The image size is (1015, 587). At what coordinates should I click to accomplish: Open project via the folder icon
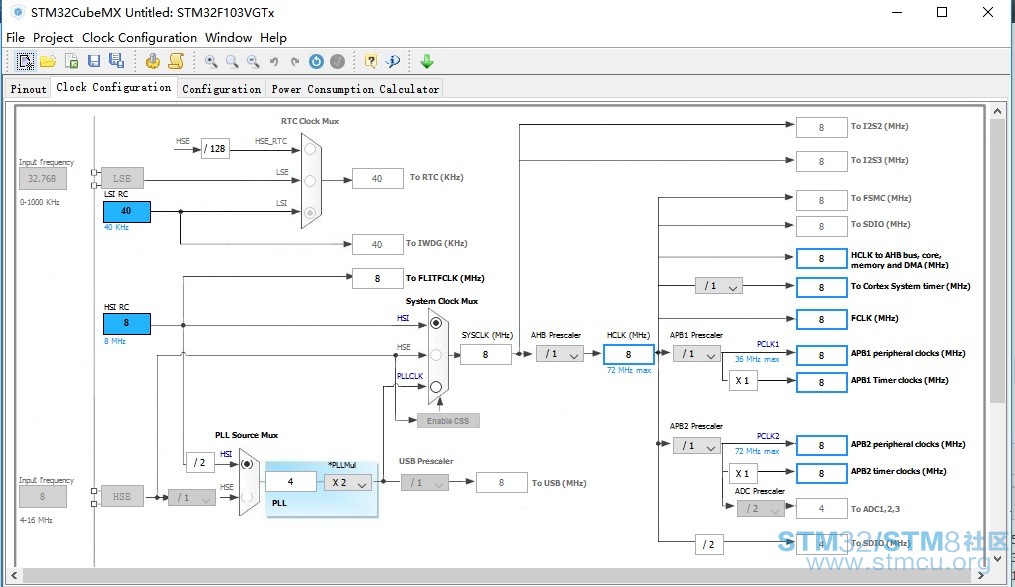click(48, 61)
